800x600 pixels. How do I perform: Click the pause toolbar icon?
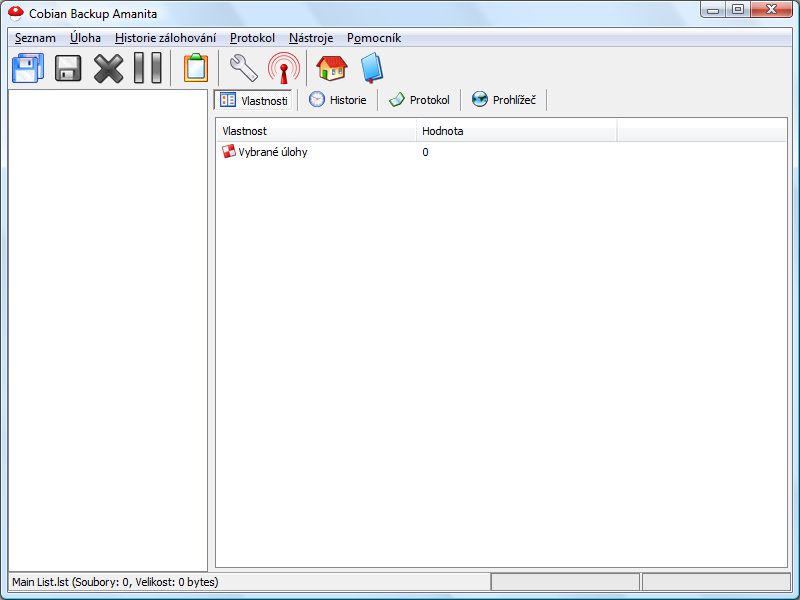(x=147, y=68)
